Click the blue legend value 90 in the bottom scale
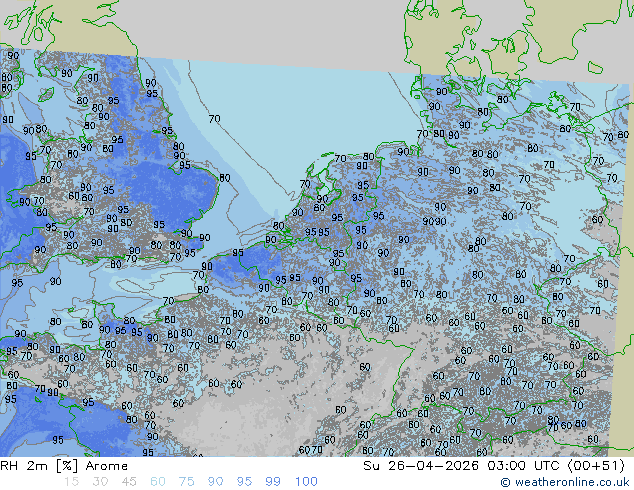This screenshot has height=490, width=634. pos(215,482)
